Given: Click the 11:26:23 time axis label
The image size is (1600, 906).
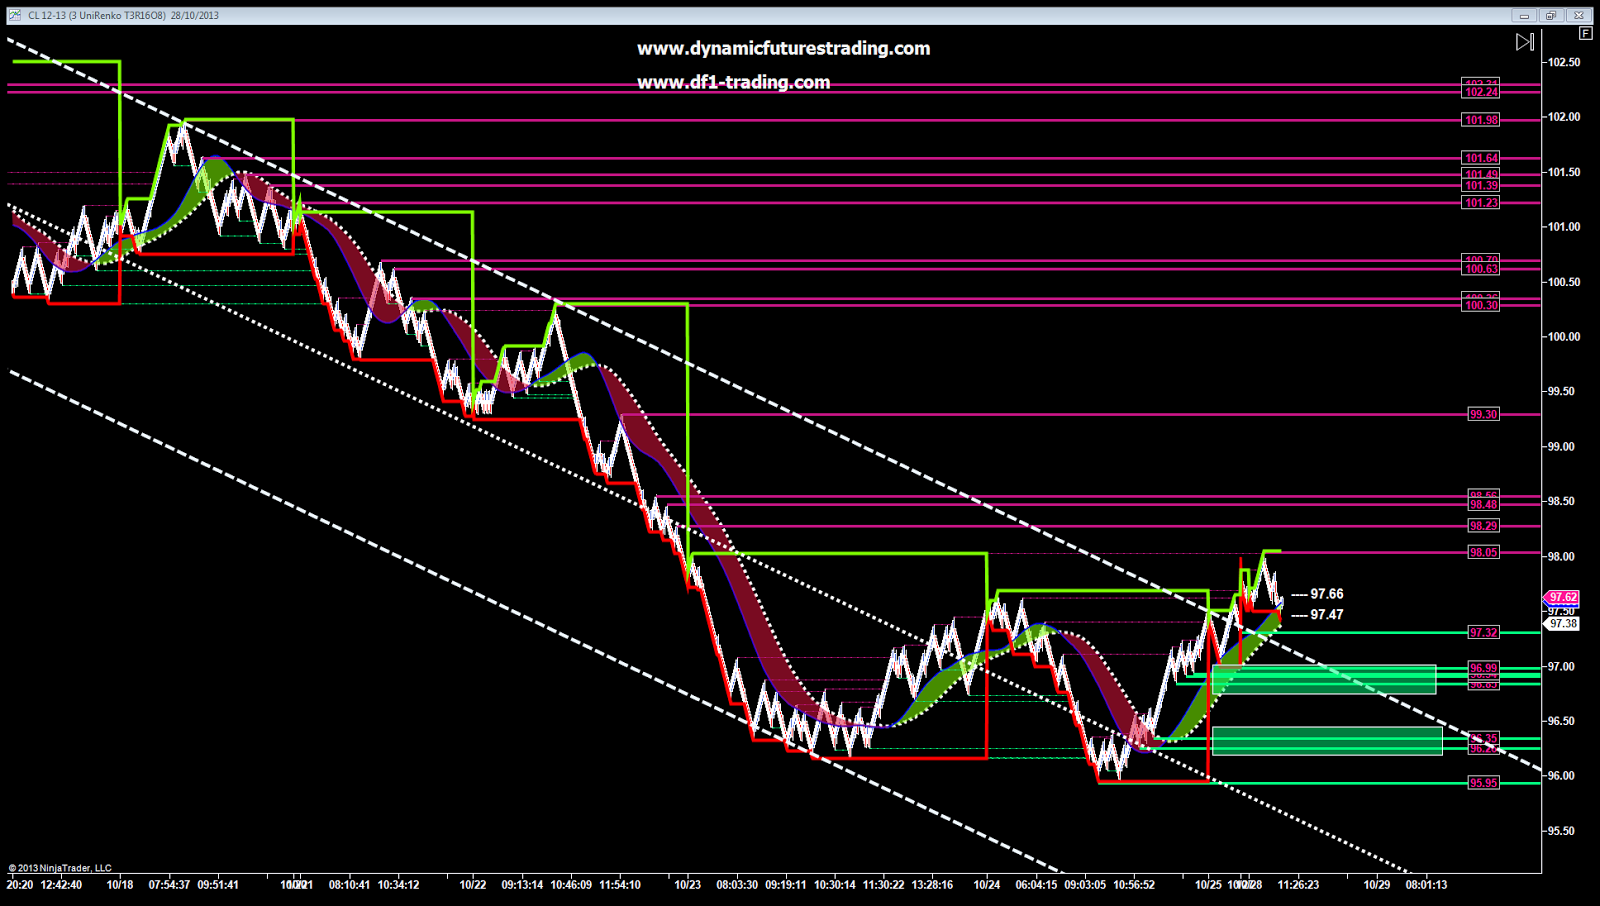Looking at the screenshot, I should (x=1298, y=885).
